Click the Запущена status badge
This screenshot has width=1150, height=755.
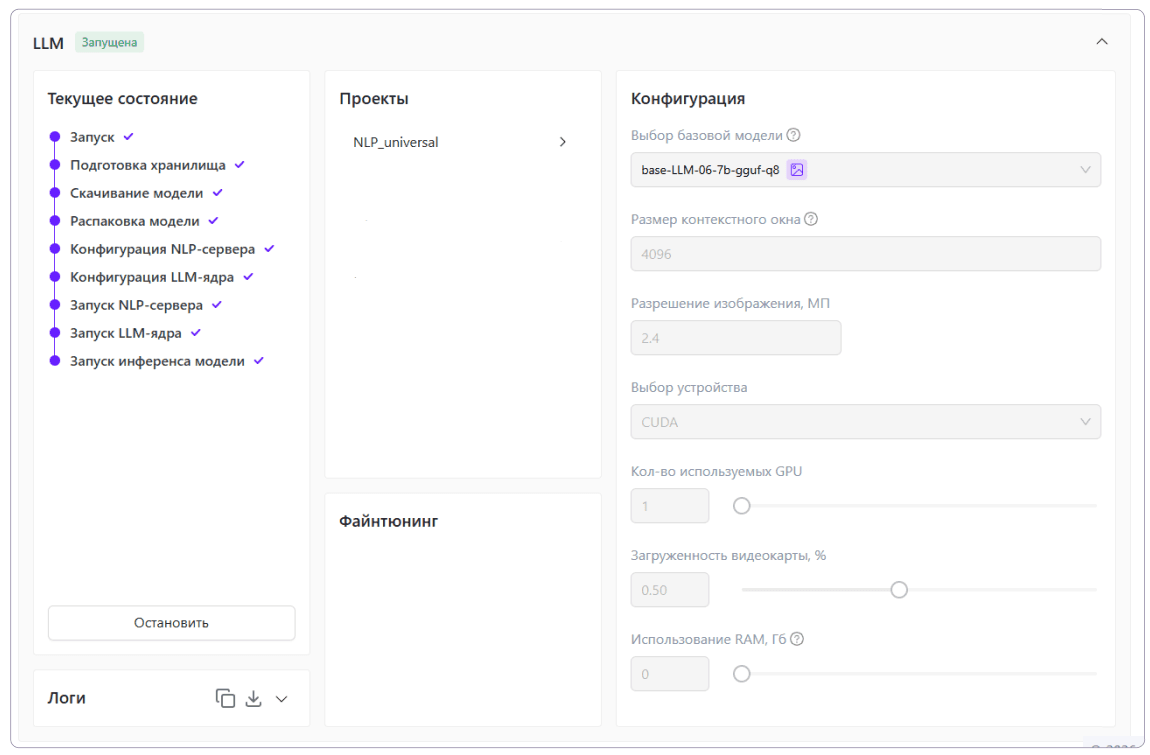(109, 43)
